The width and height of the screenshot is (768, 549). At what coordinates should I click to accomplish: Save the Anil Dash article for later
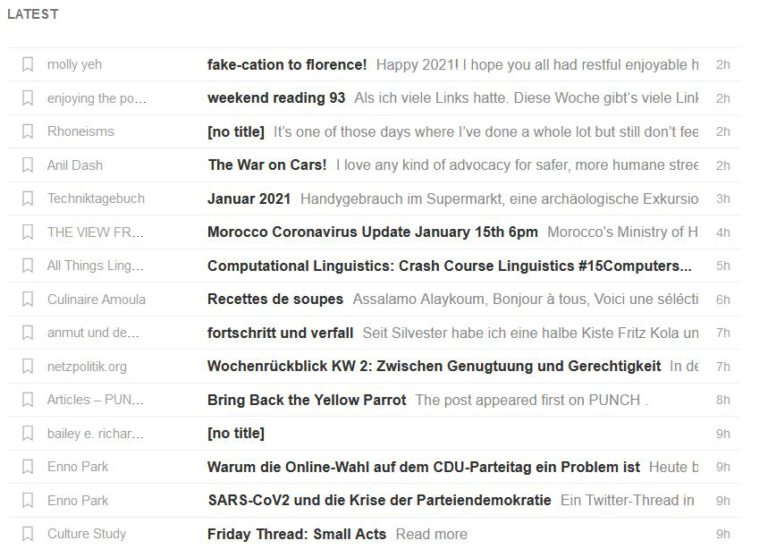[x=28, y=165]
